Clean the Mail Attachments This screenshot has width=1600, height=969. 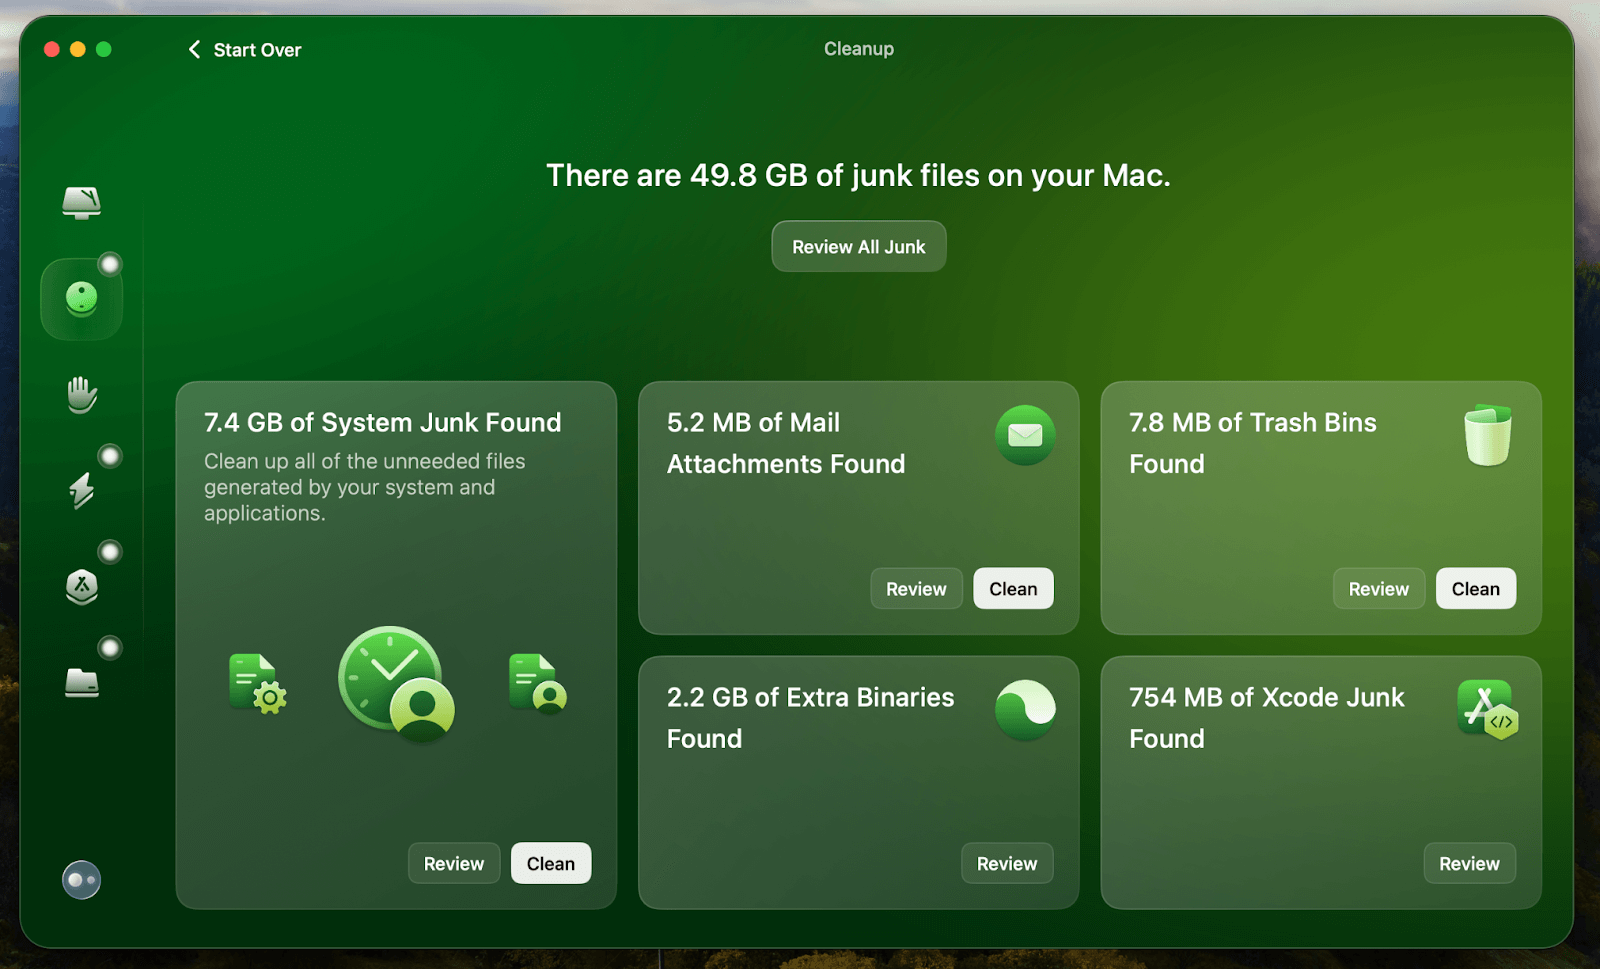[1012, 588]
